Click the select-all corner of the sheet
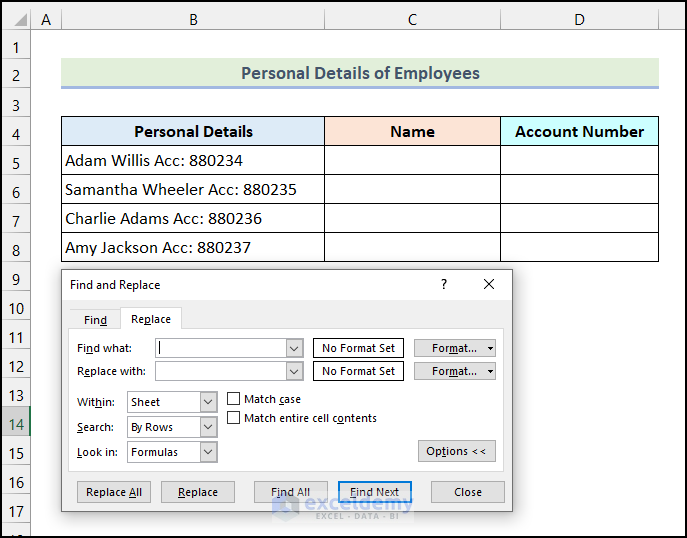 15,19
